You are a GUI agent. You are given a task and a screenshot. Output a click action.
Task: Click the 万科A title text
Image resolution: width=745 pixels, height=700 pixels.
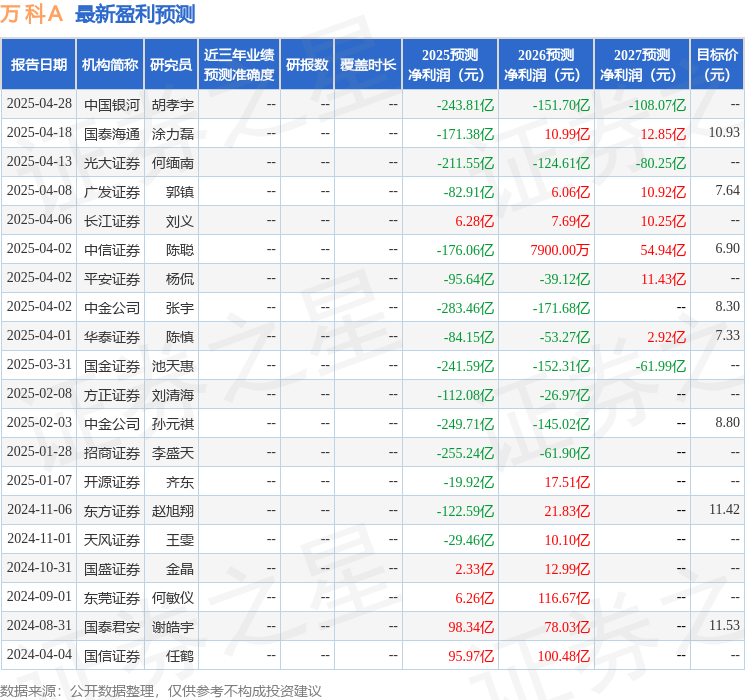point(31,14)
